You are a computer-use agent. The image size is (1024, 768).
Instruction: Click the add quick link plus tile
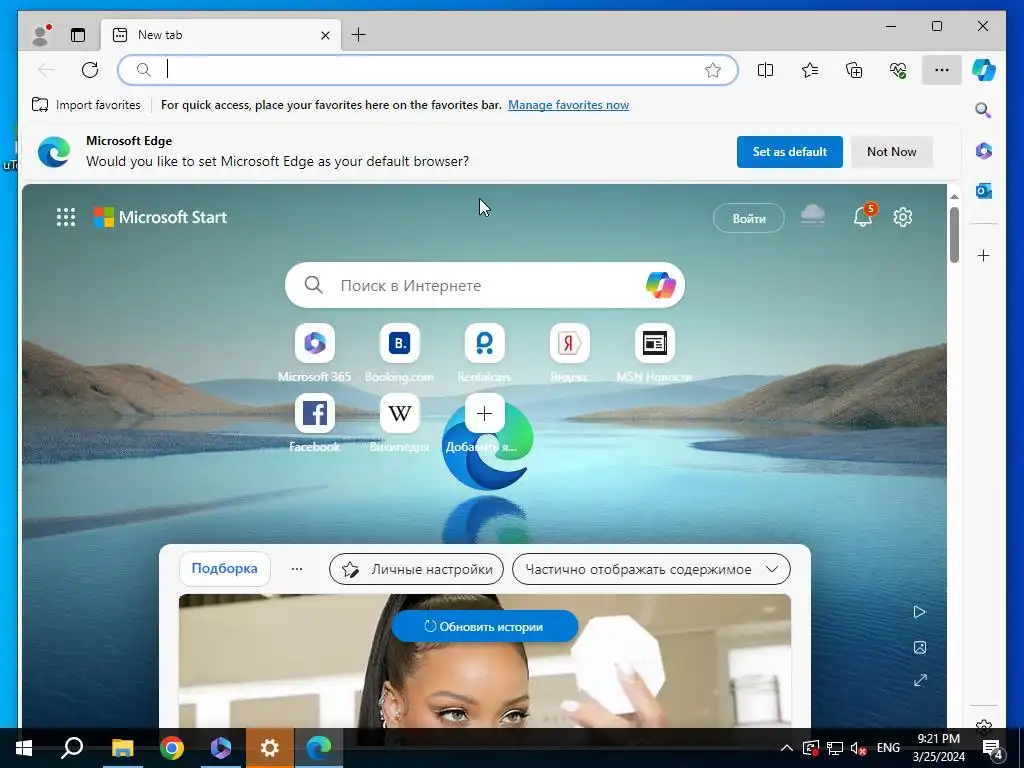click(x=485, y=414)
